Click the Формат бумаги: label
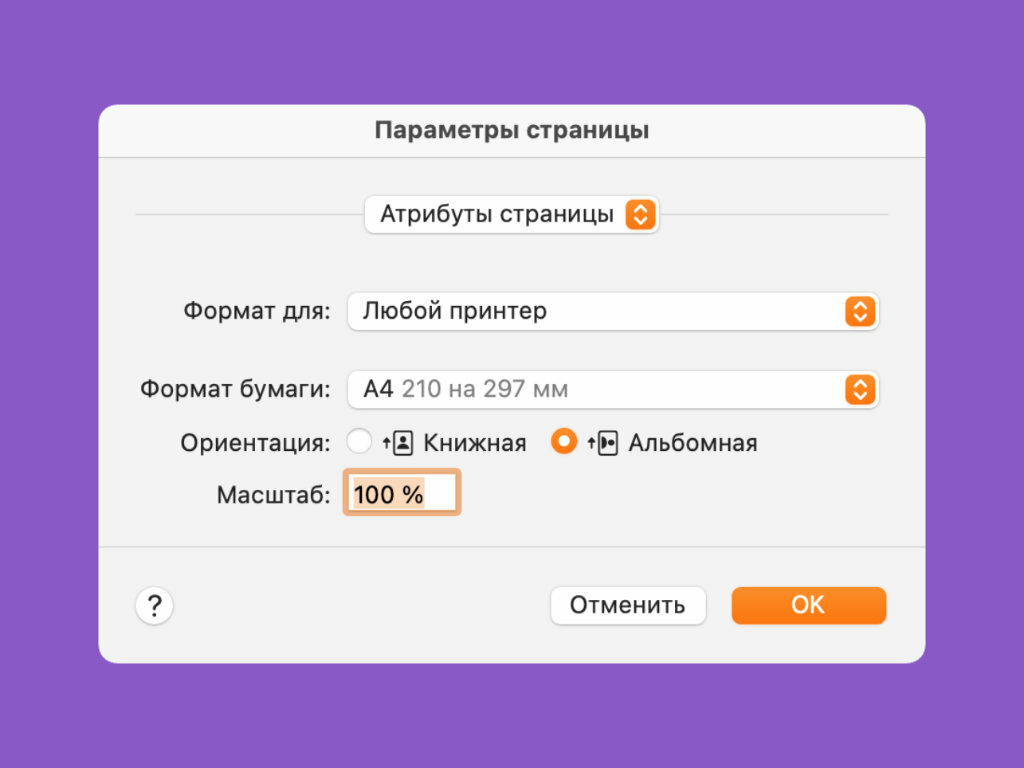Screen dimensions: 1024x768 pos(235,389)
